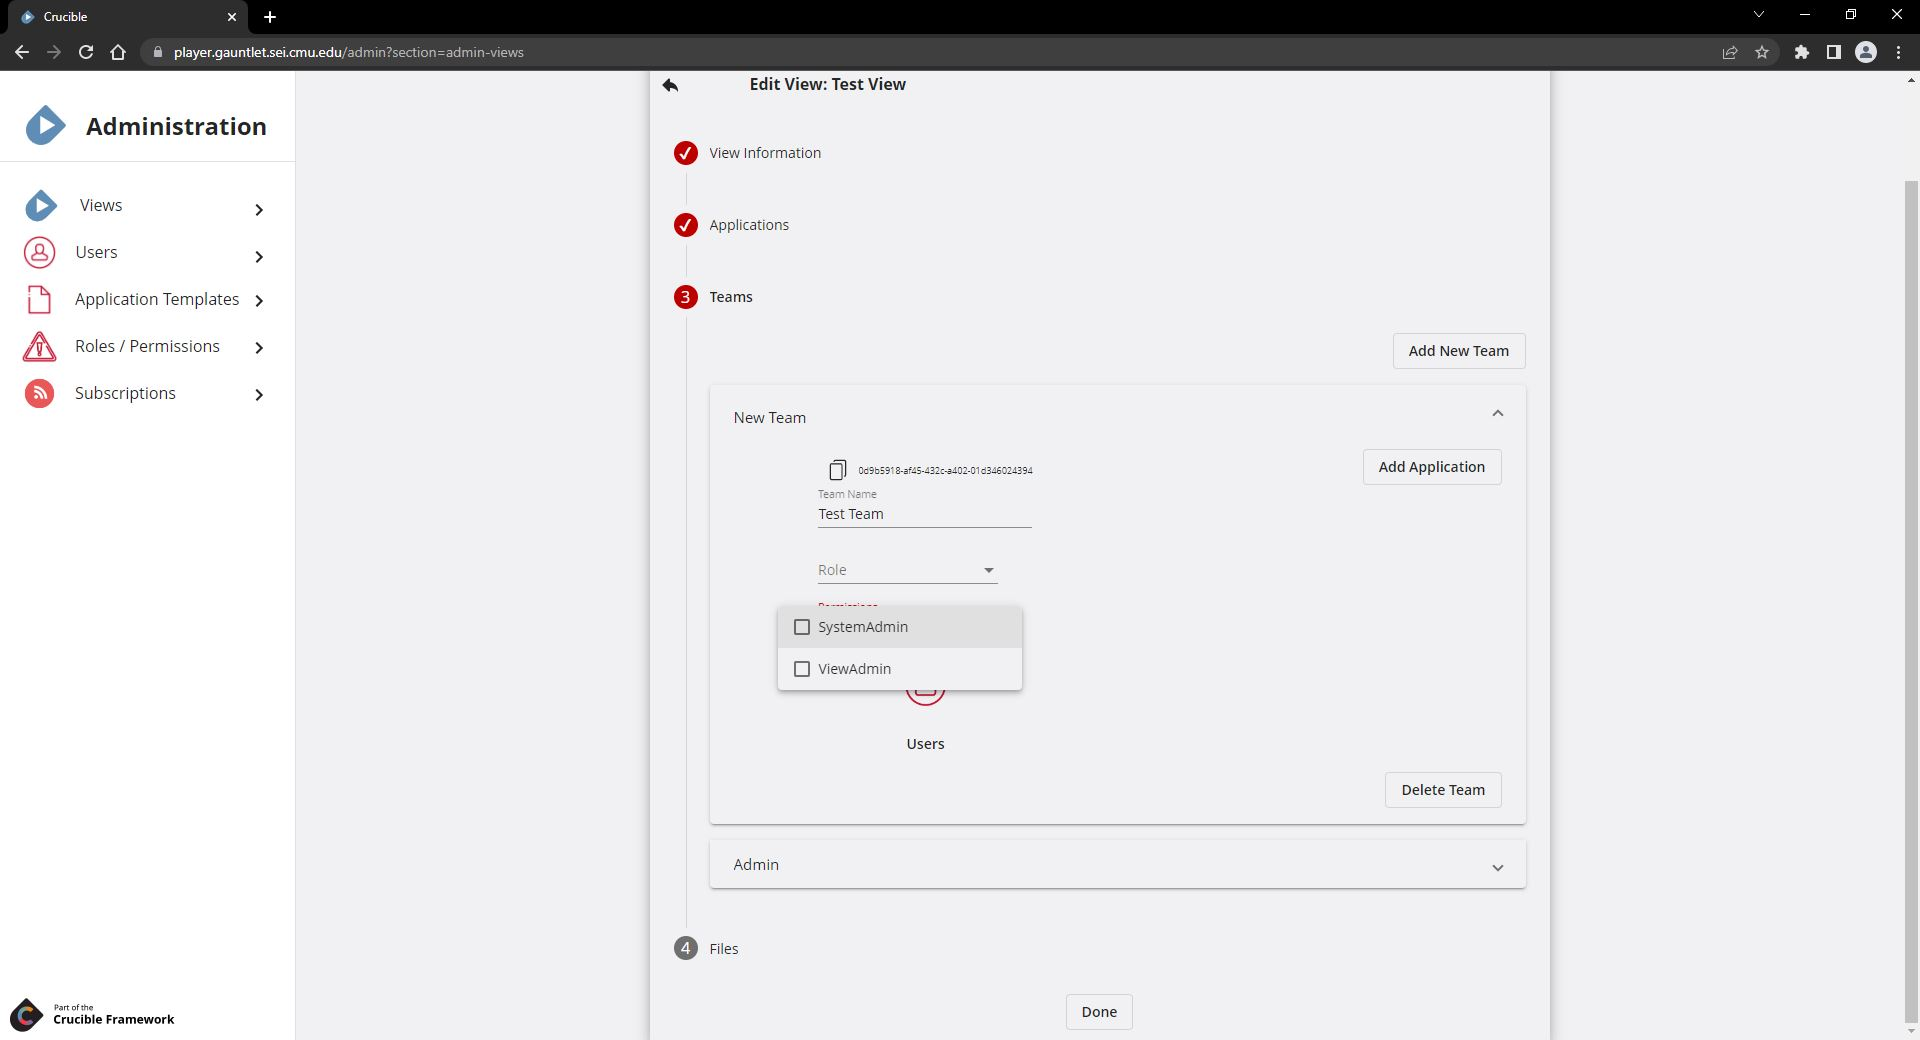Click the Roles / Permissions warning icon
Image resolution: width=1920 pixels, height=1040 pixels.
pyautogui.click(x=39, y=347)
